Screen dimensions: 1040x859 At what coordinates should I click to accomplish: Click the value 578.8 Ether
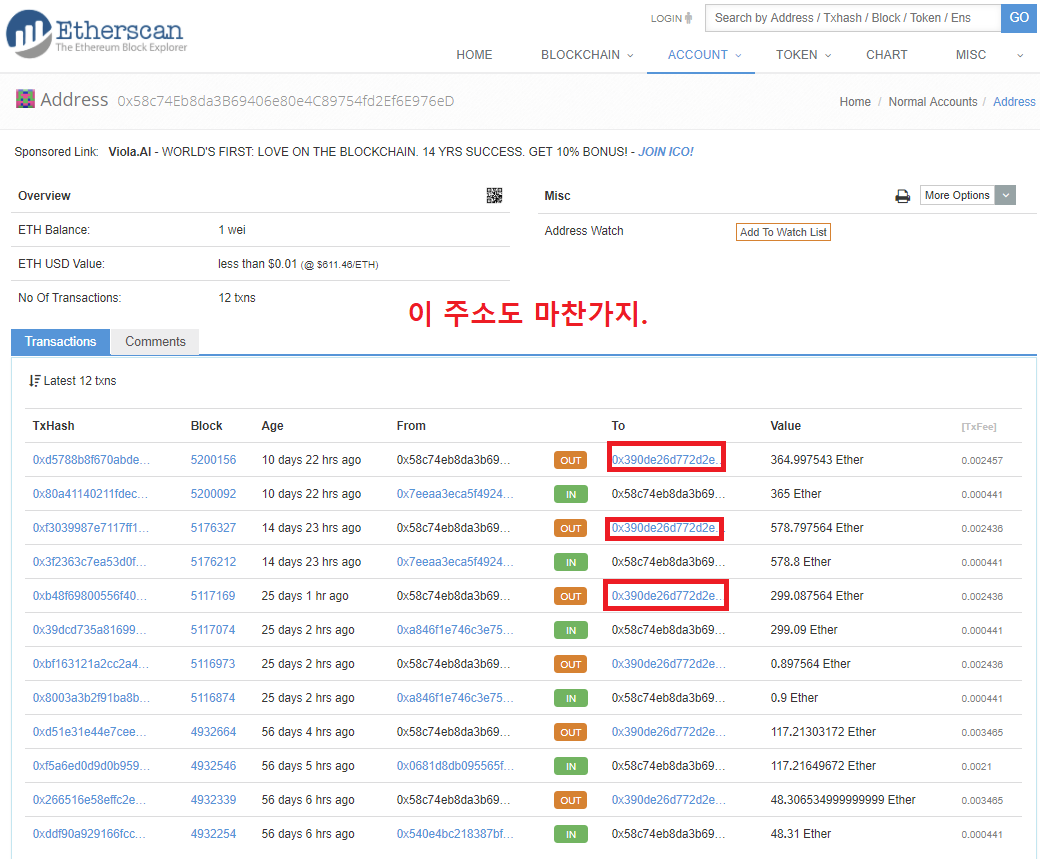(800, 562)
